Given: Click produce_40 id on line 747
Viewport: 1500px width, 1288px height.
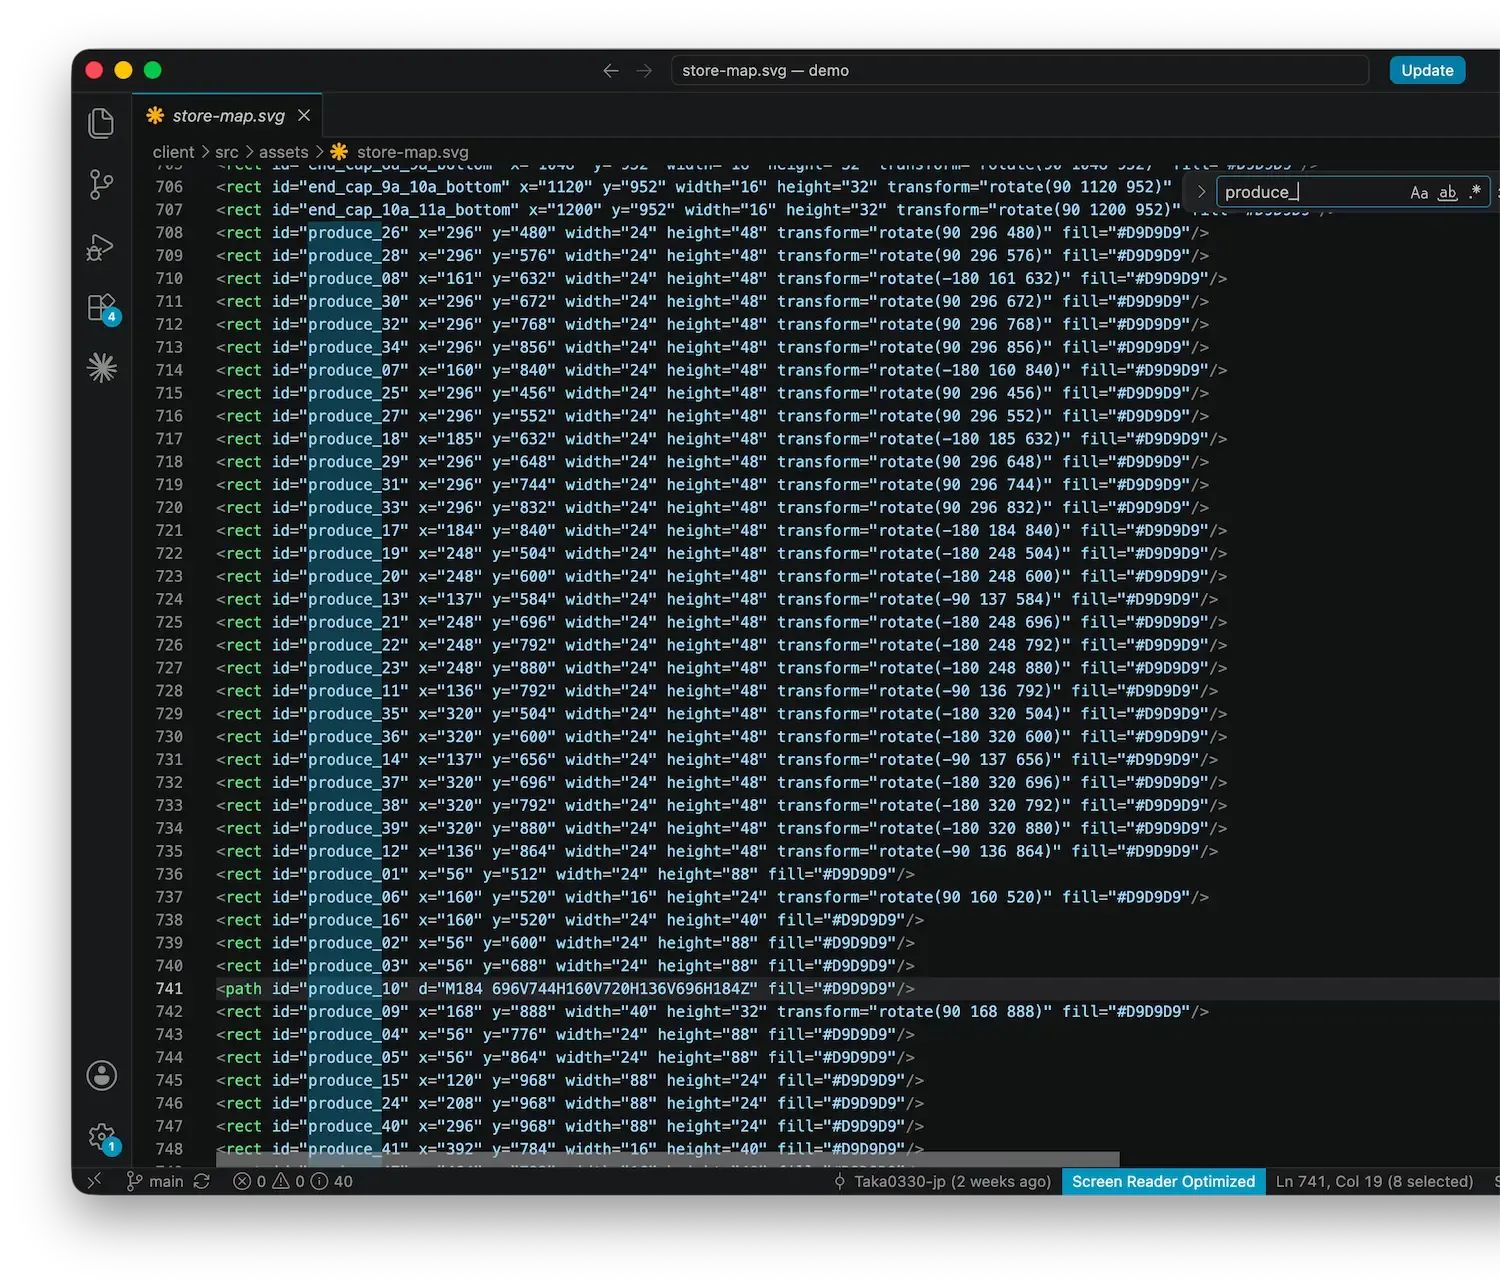Looking at the screenshot, I should pyautogui.click(x=354, y=1126).
